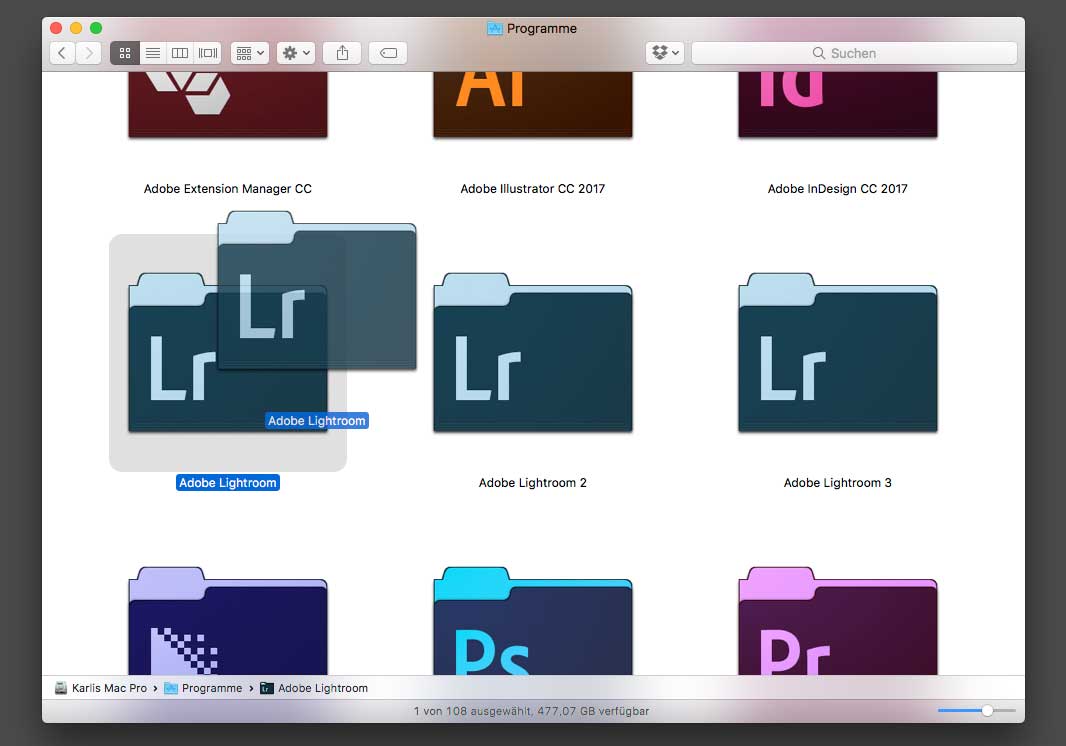Select the Adobe Lightroom 2 folder icon
This screenshot has width=1066, height=746.
point(533,353)
